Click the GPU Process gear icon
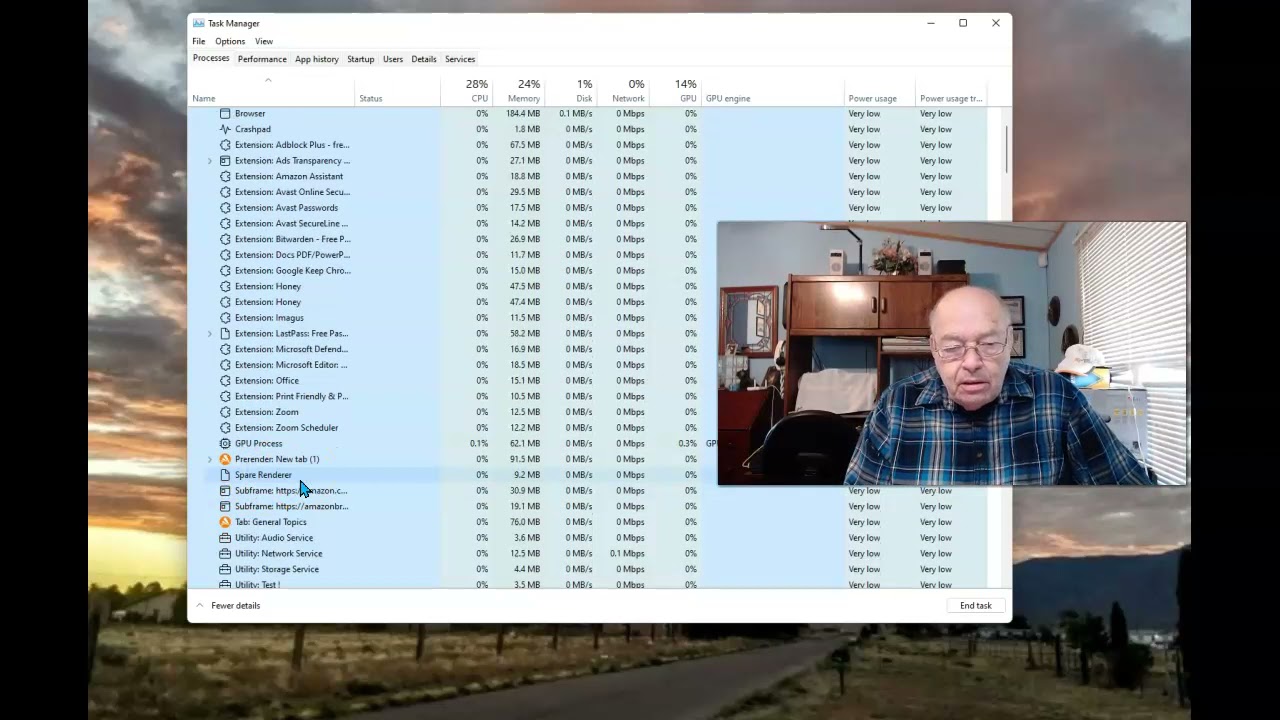The image size is (1280, 720). (x=225, y=443)
